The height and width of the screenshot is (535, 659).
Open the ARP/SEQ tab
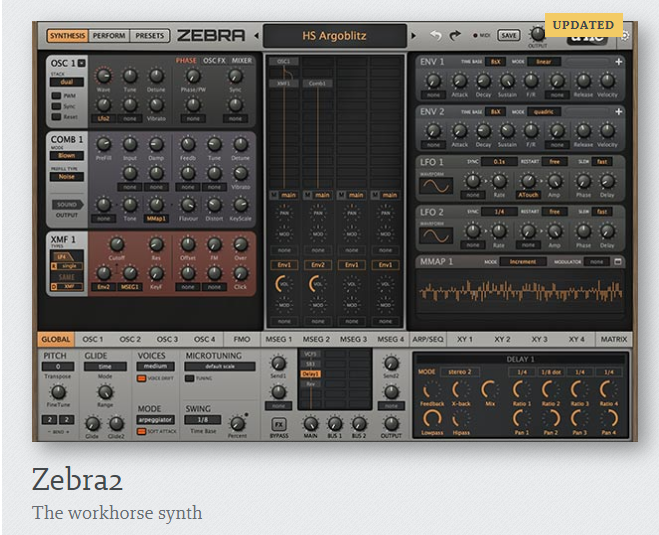(428, 339)
